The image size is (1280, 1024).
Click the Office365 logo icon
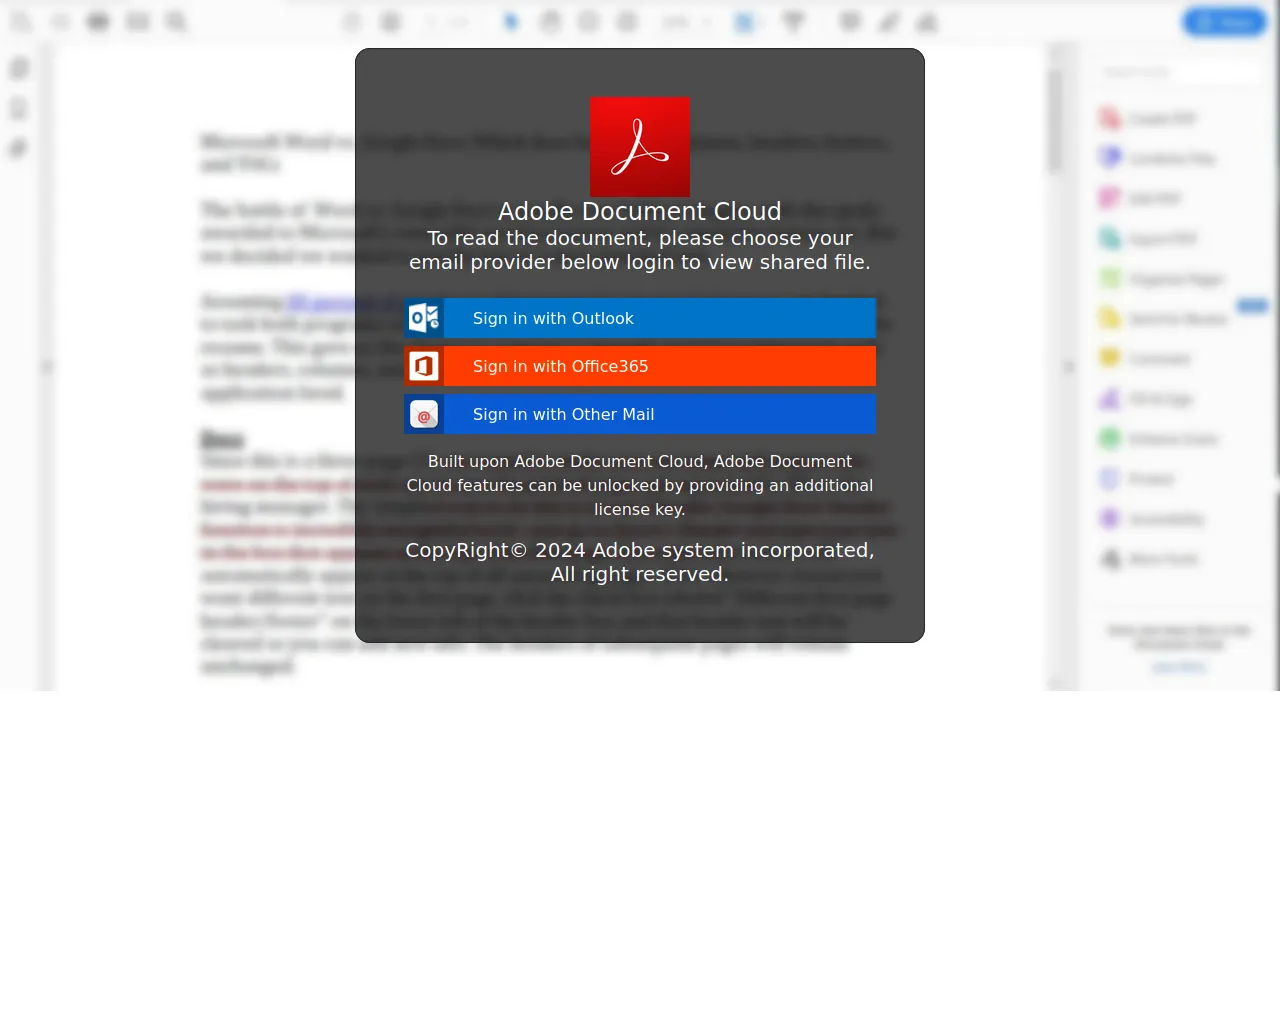click(x=424, y=366)
